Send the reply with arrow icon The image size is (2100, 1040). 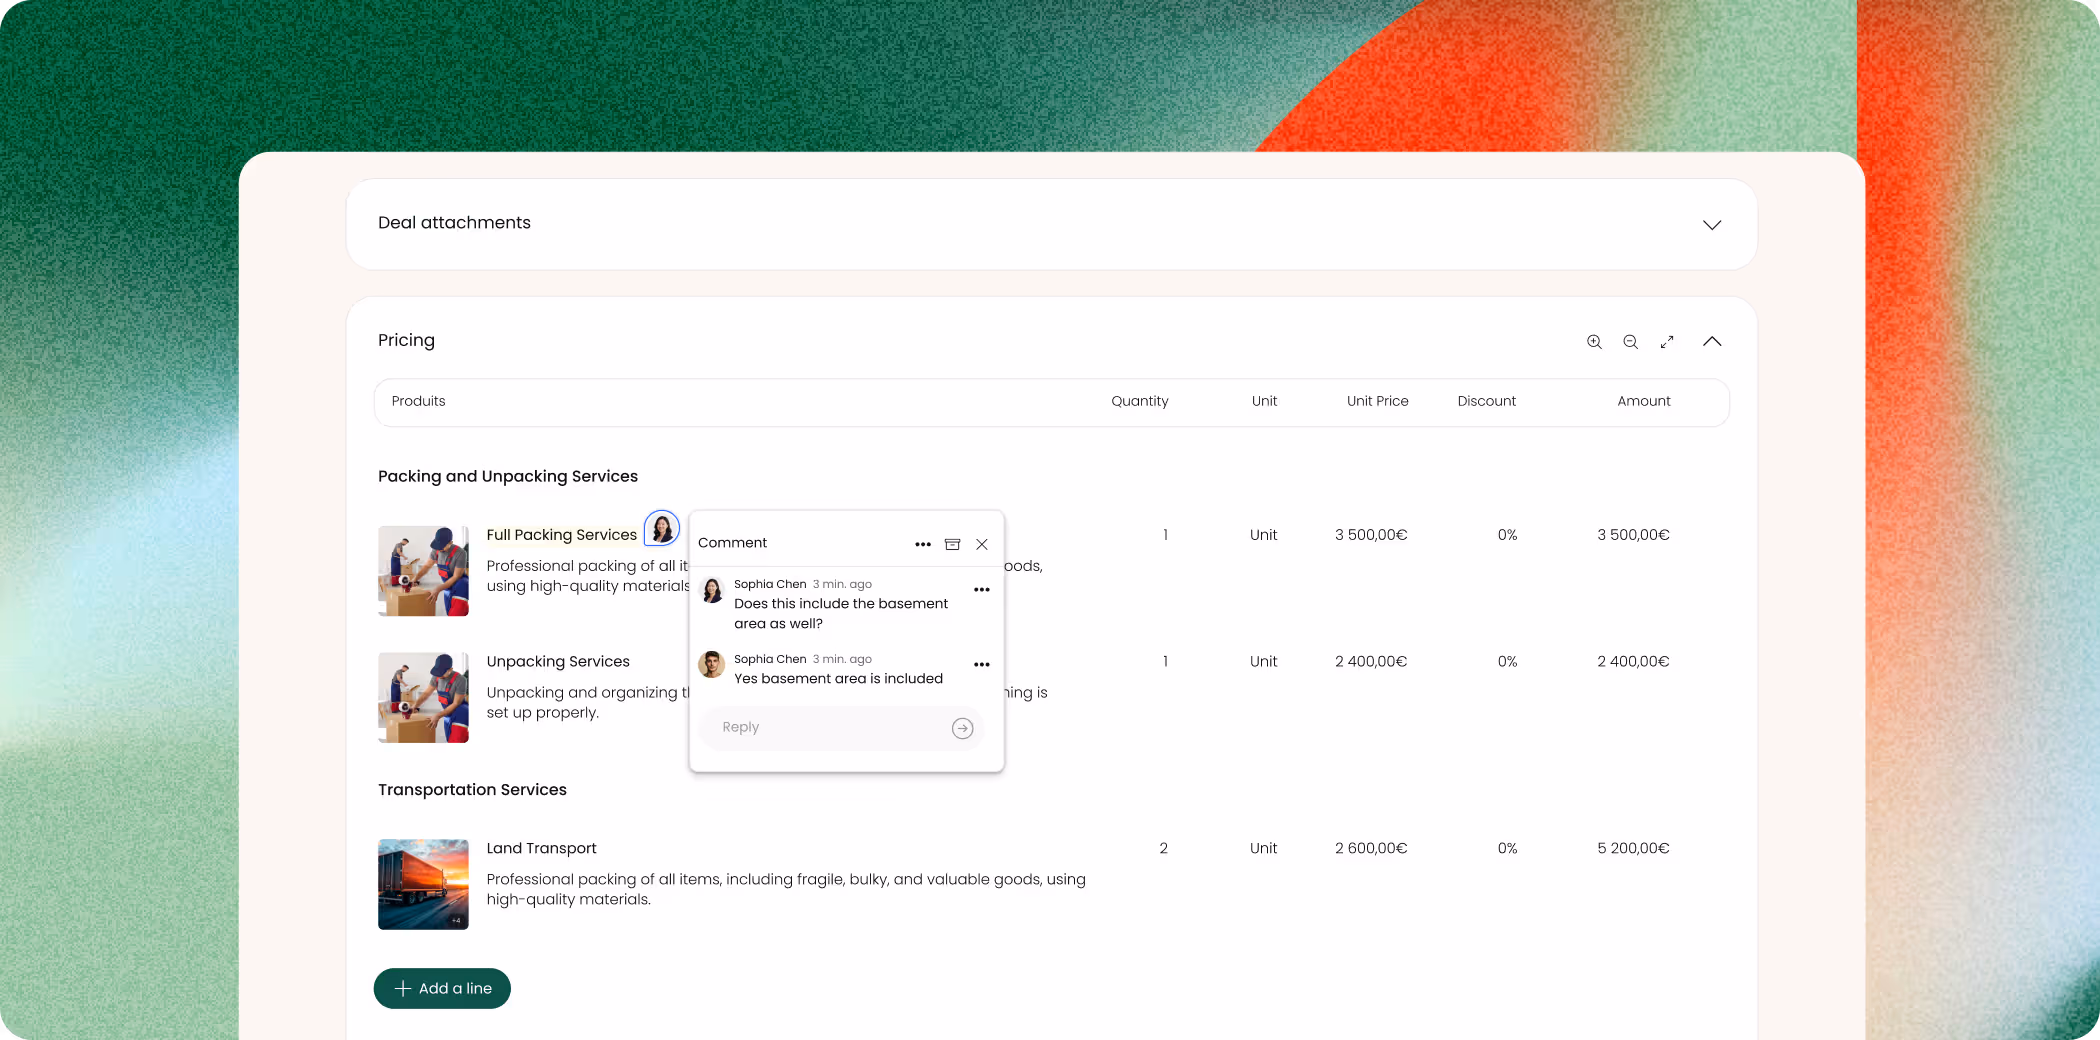tap(962, 728)
